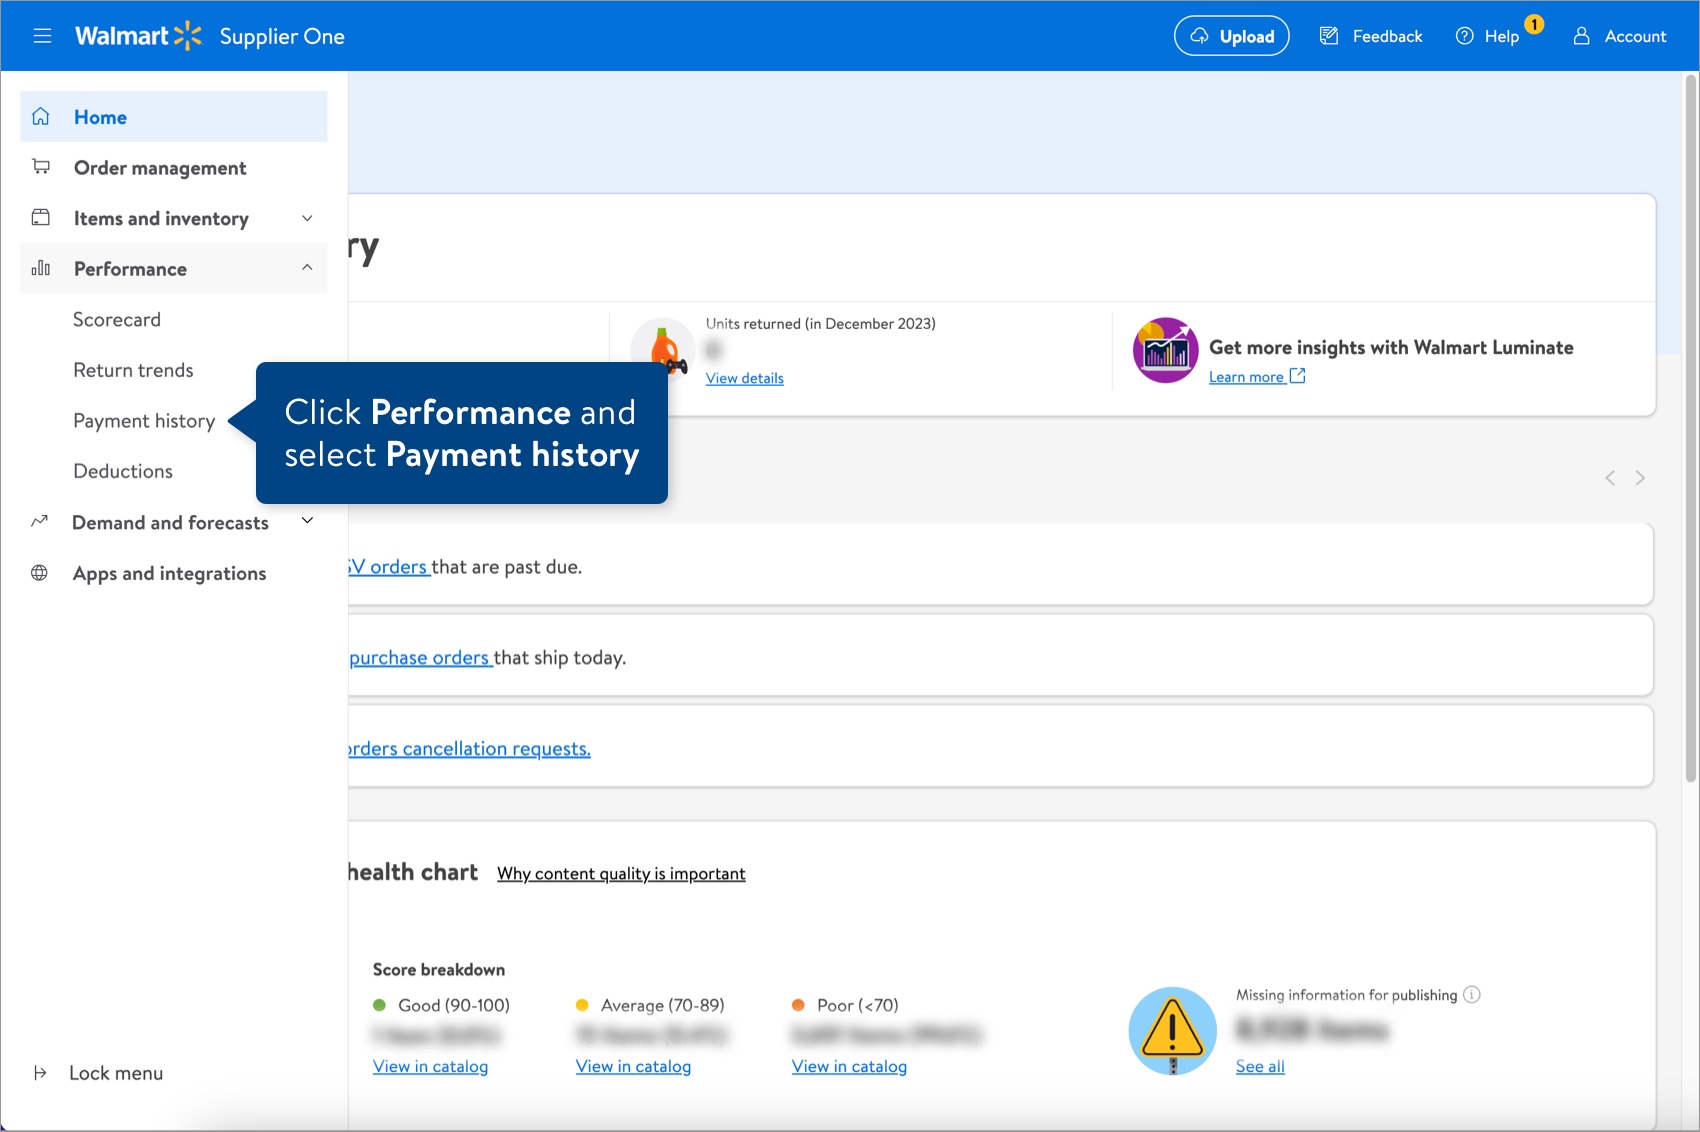Viewport: 1700px width, 1132px height.
Task: Click the Performance bar chart icon
Action: (x=40, y=268)
